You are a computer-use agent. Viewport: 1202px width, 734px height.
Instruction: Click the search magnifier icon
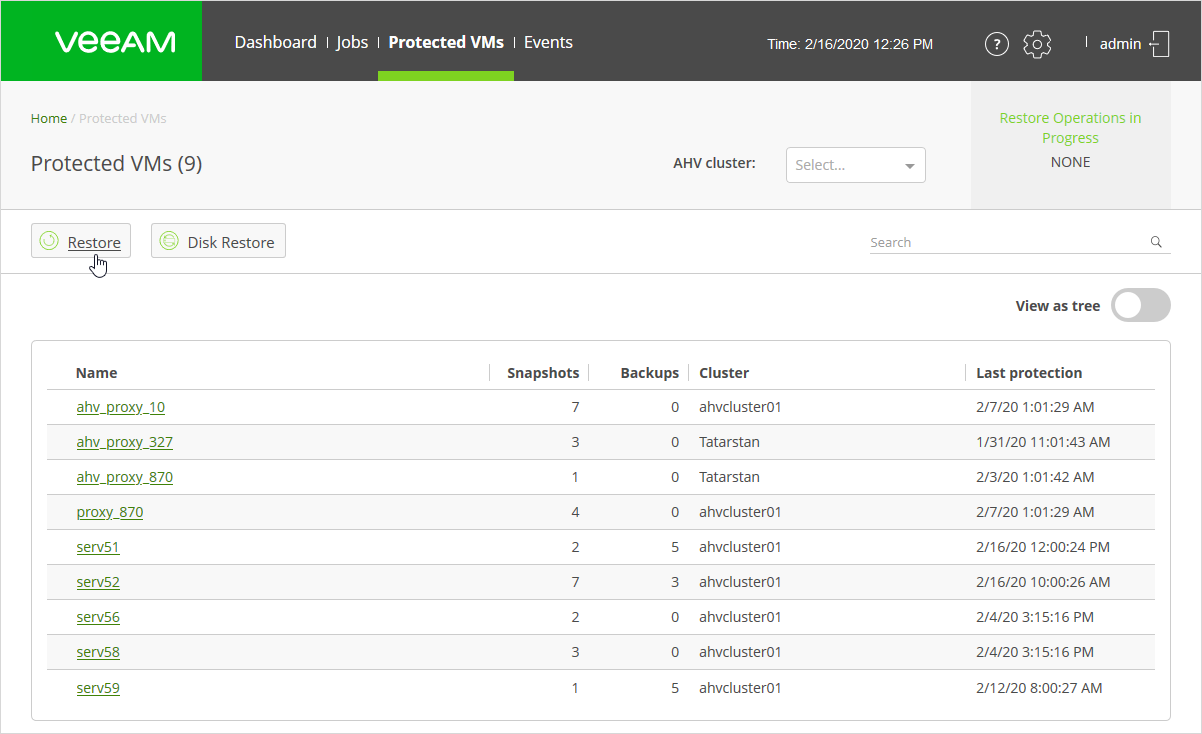pyautogui.click(x=1156, y=242)
